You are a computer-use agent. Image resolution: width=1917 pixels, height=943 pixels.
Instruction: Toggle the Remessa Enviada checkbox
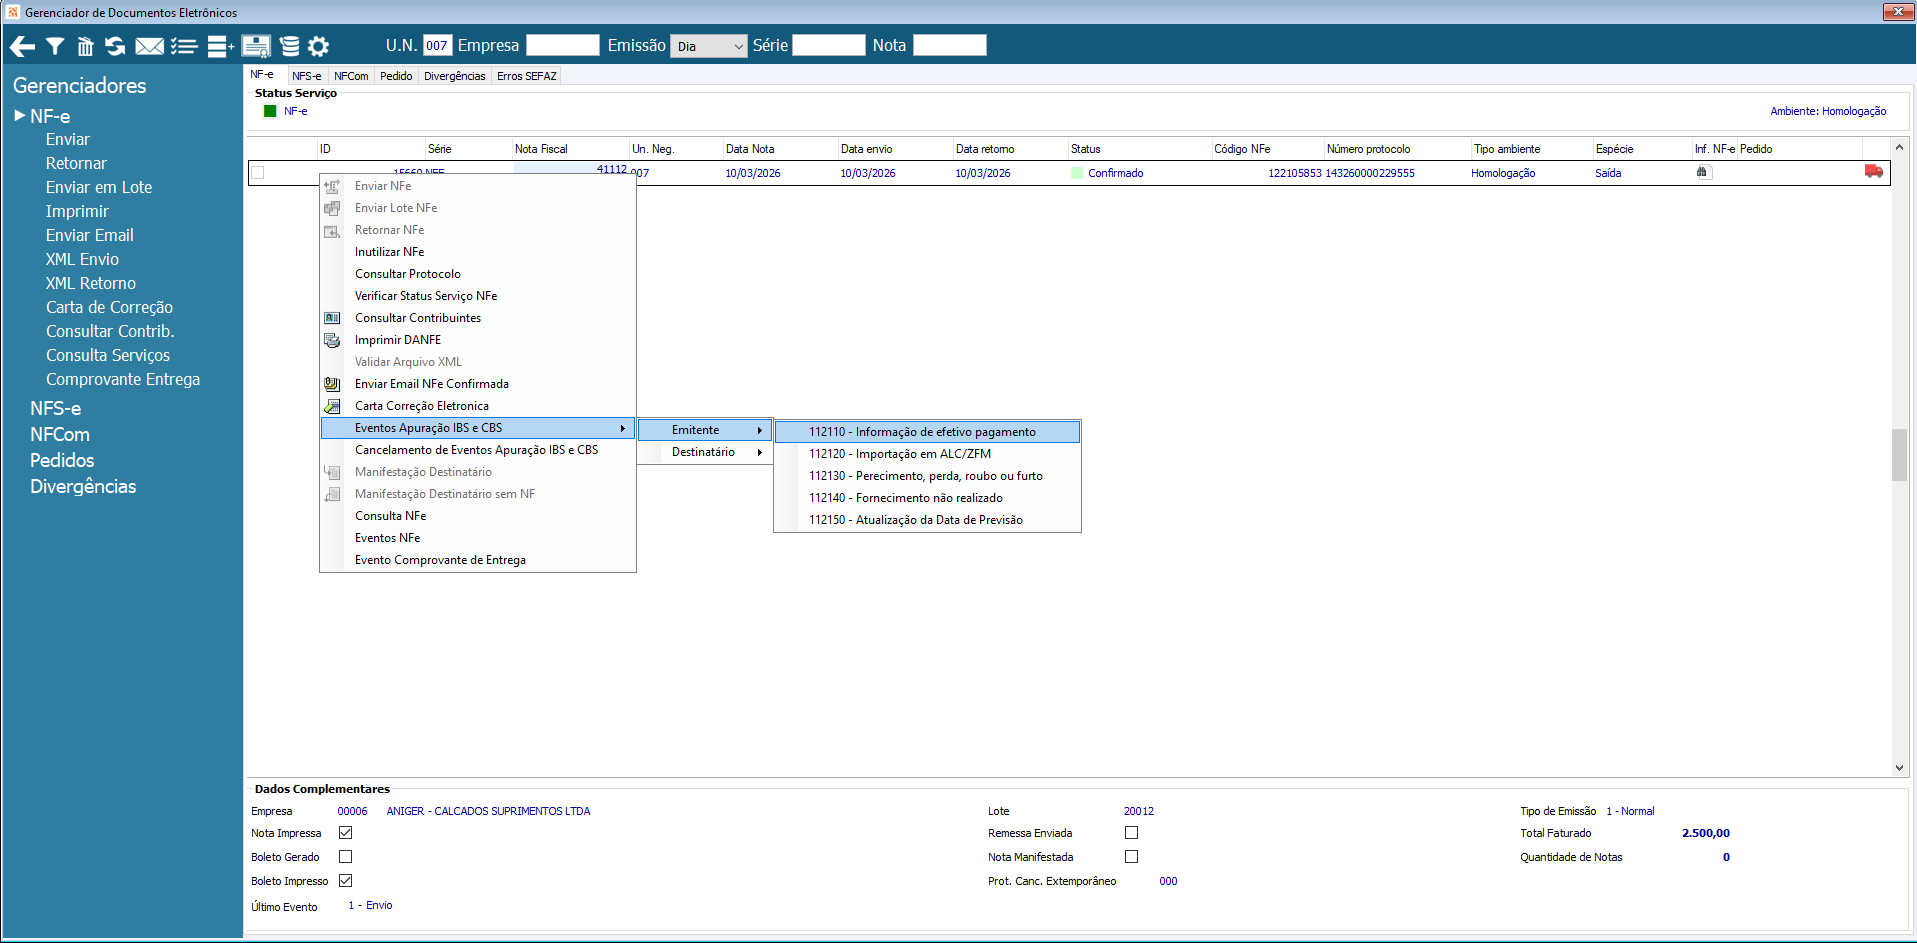pos(1132,833)
